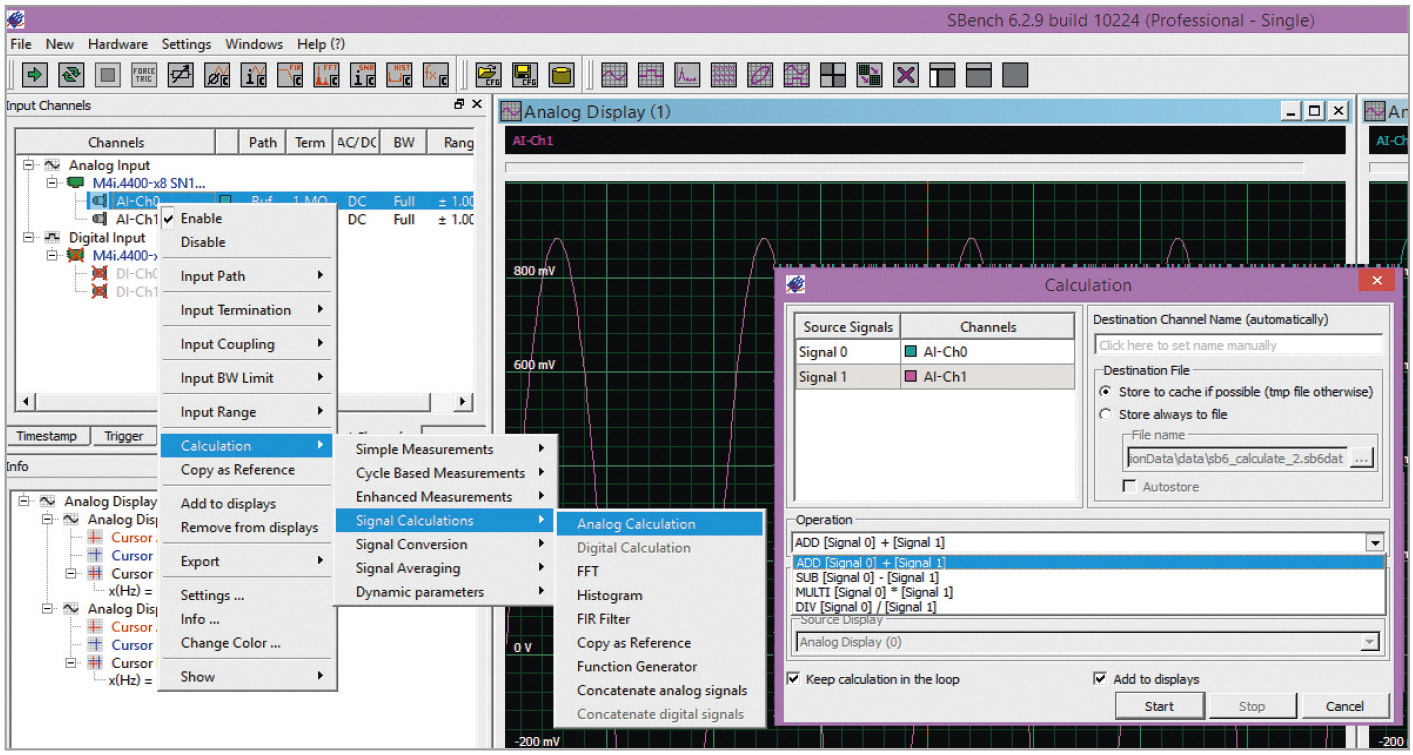
Task: Choose 'Copy as Reference' in channel context menu
Action: 249,470
